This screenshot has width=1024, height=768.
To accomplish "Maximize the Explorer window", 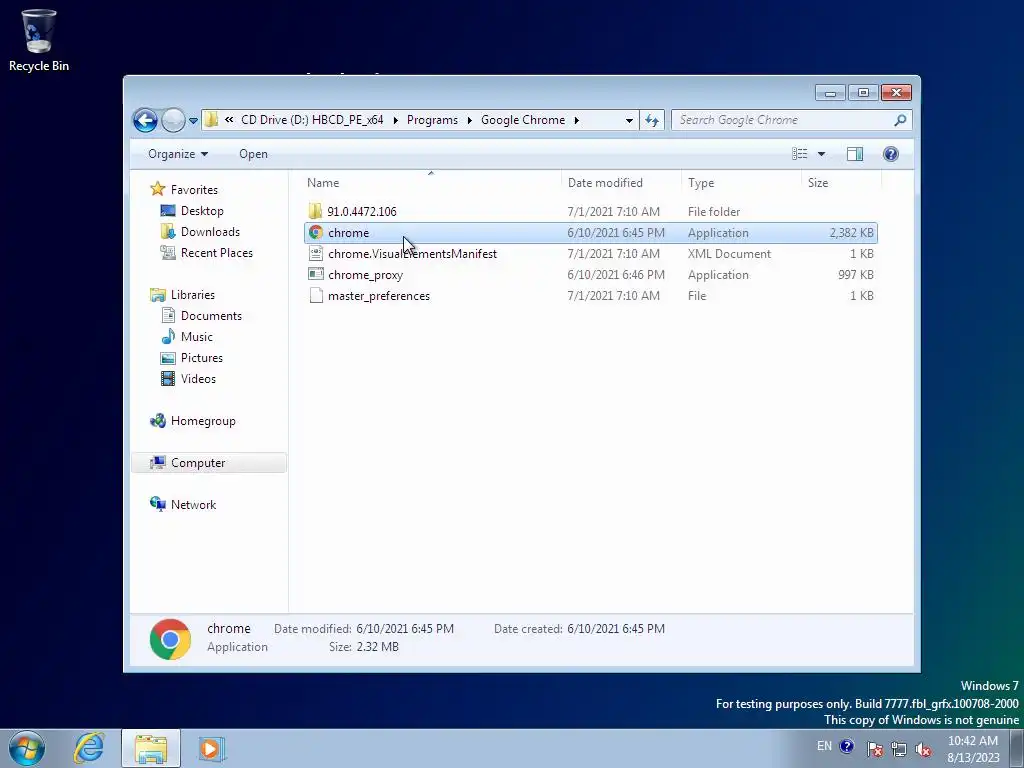I will click(863, 93).
